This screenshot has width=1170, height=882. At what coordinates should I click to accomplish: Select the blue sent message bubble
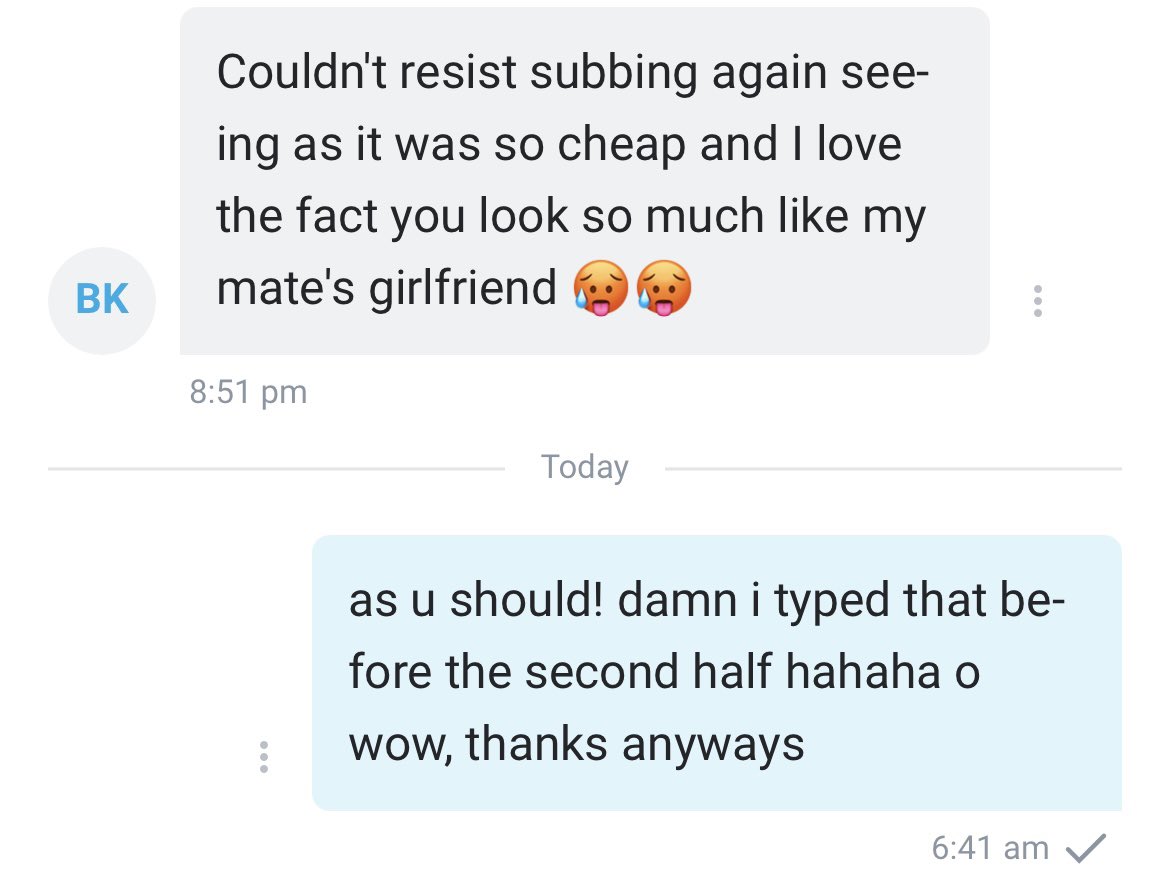(x=717, y=673)
